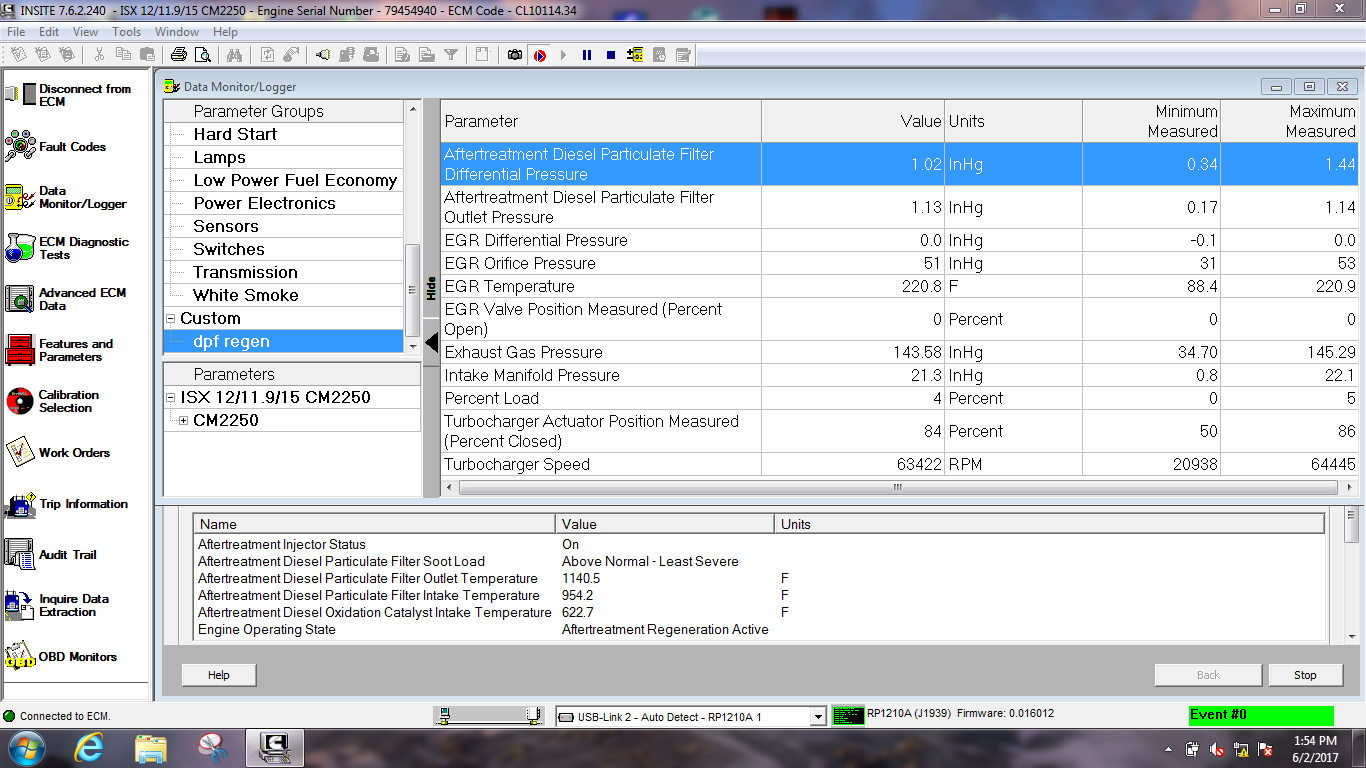Screen dimensions: 1366x768
Task: Open Advanced ECM Data icon
Action: click(x=20, y=299)
